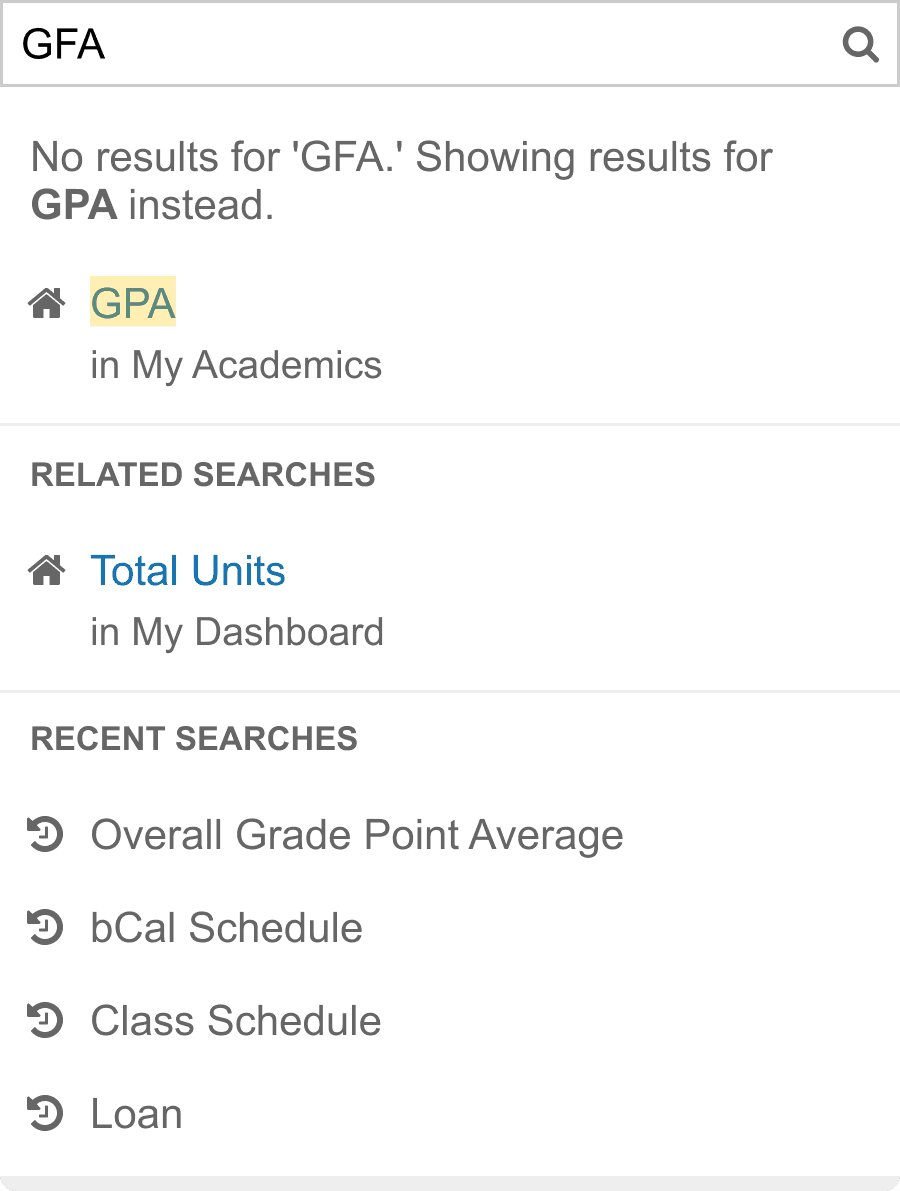Click the home icon beside Total Units
This screenshot has width=900, height=1191.
[47, 571]
